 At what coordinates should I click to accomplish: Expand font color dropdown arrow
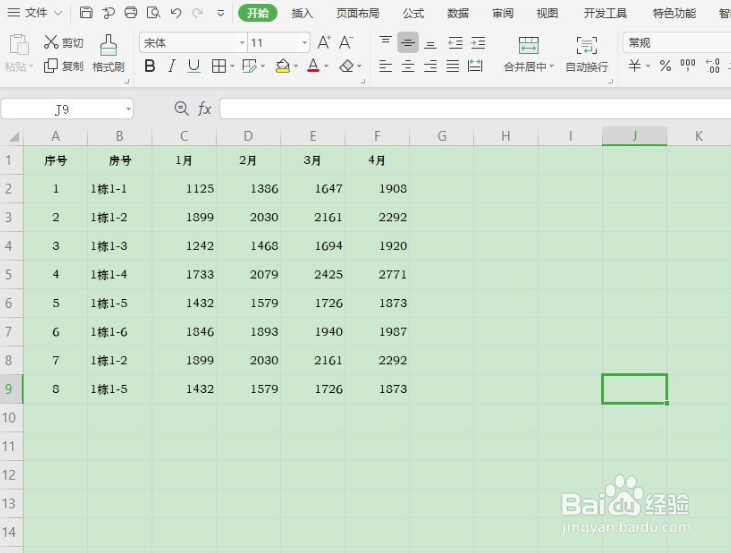[326, 66]
